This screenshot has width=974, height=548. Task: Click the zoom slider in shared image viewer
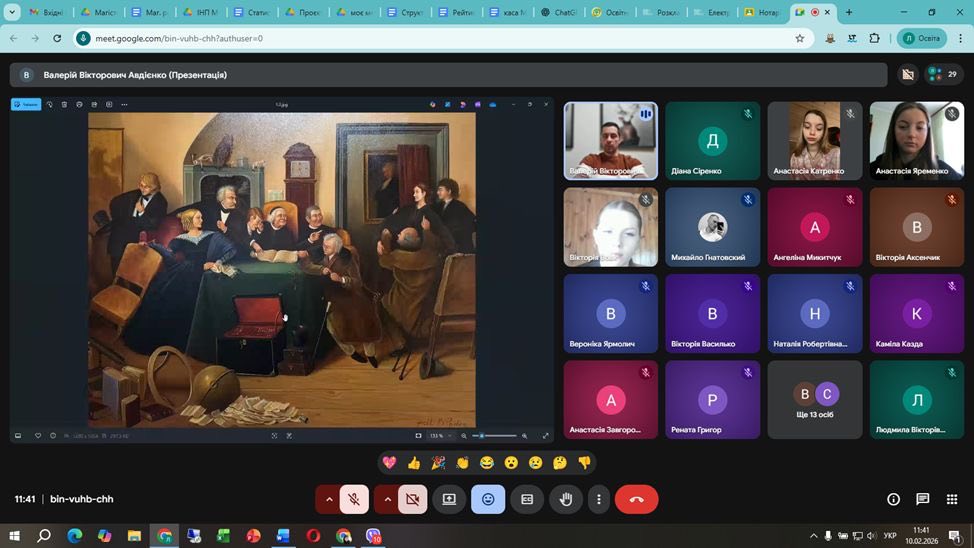click(x=494, y=436)
